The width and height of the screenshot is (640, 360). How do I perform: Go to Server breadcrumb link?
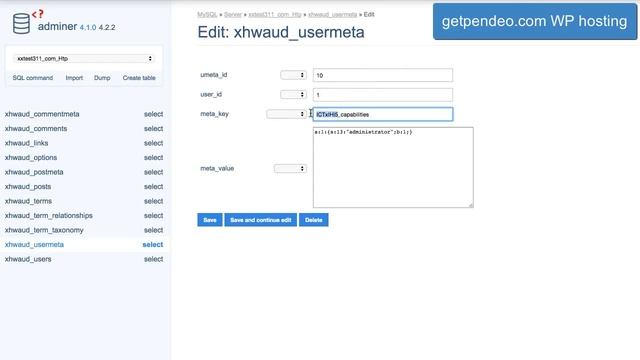(233, 14)
